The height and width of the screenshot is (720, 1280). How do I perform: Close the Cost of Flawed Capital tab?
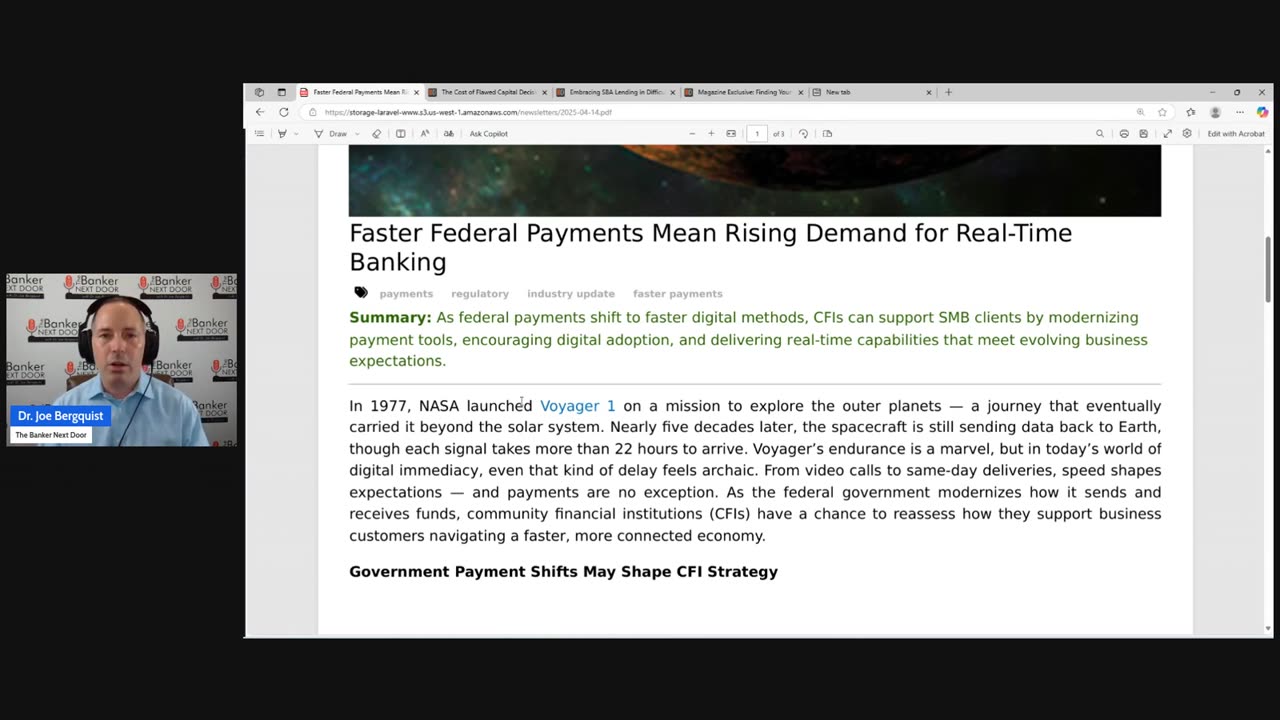[544, 92]
